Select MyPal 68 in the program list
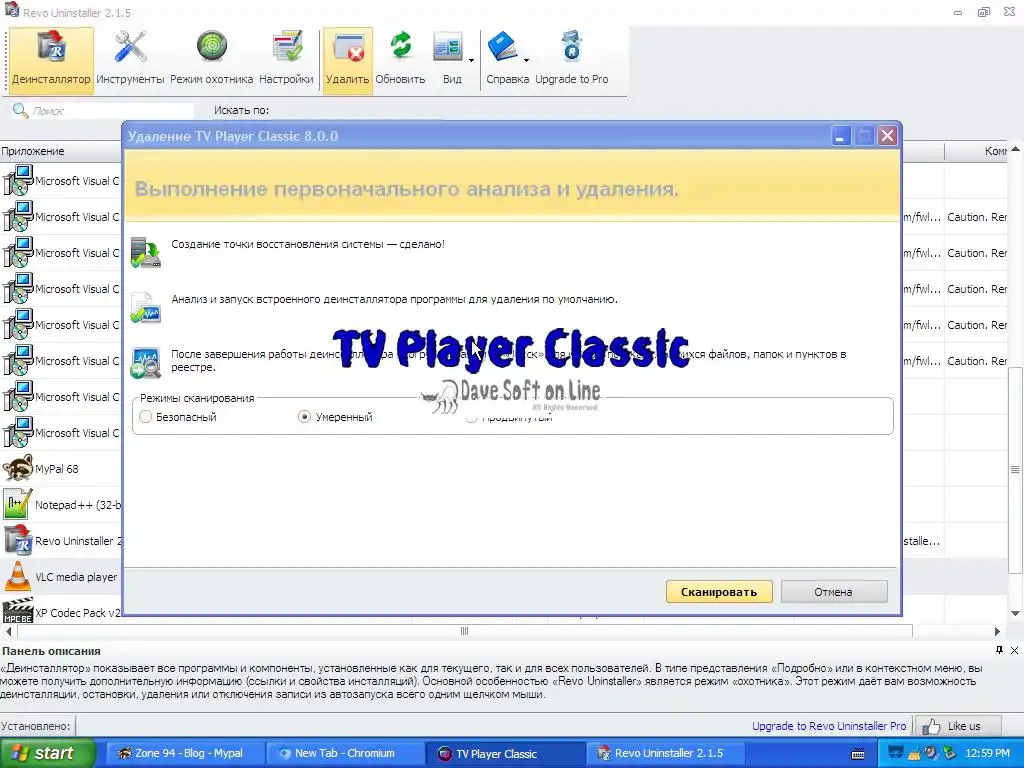1024x768 pixels. [61, 469]
